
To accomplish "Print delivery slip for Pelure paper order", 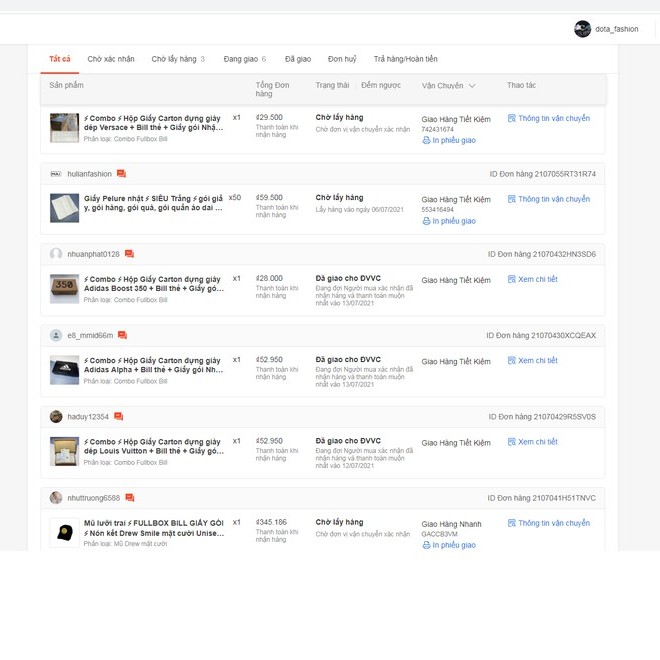I will pyautogui.click(x=449, y=221).
